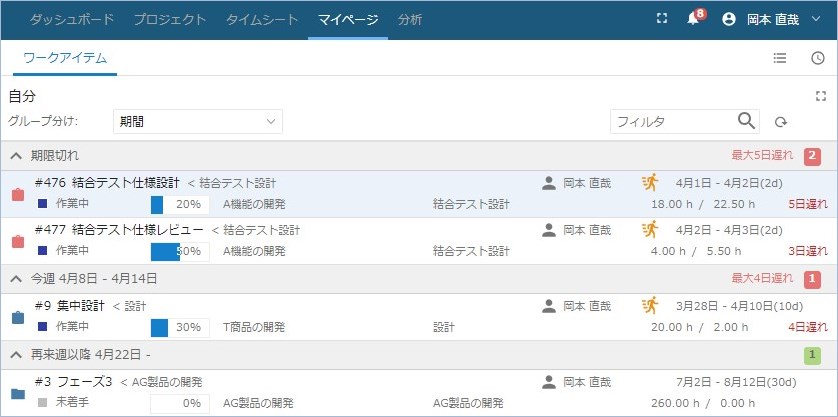Select the ワークアイテム tab
This screenshot has height=417, width=838.
(65, 58)
